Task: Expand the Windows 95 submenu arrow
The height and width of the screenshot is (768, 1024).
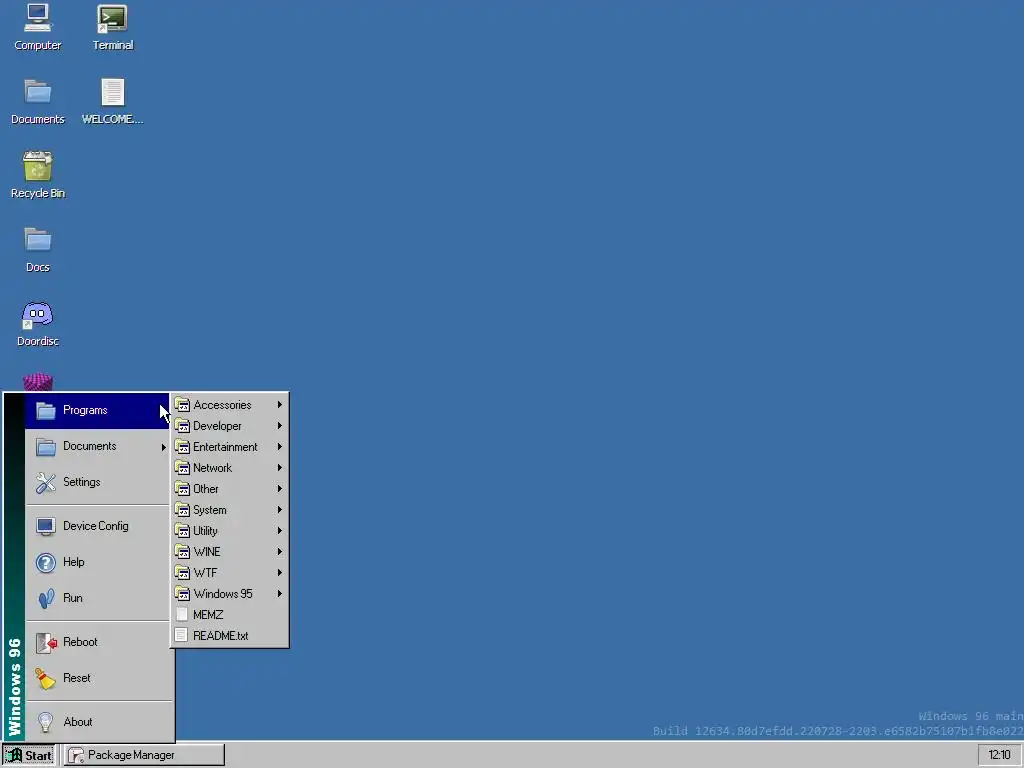Action: click(280, 594)
